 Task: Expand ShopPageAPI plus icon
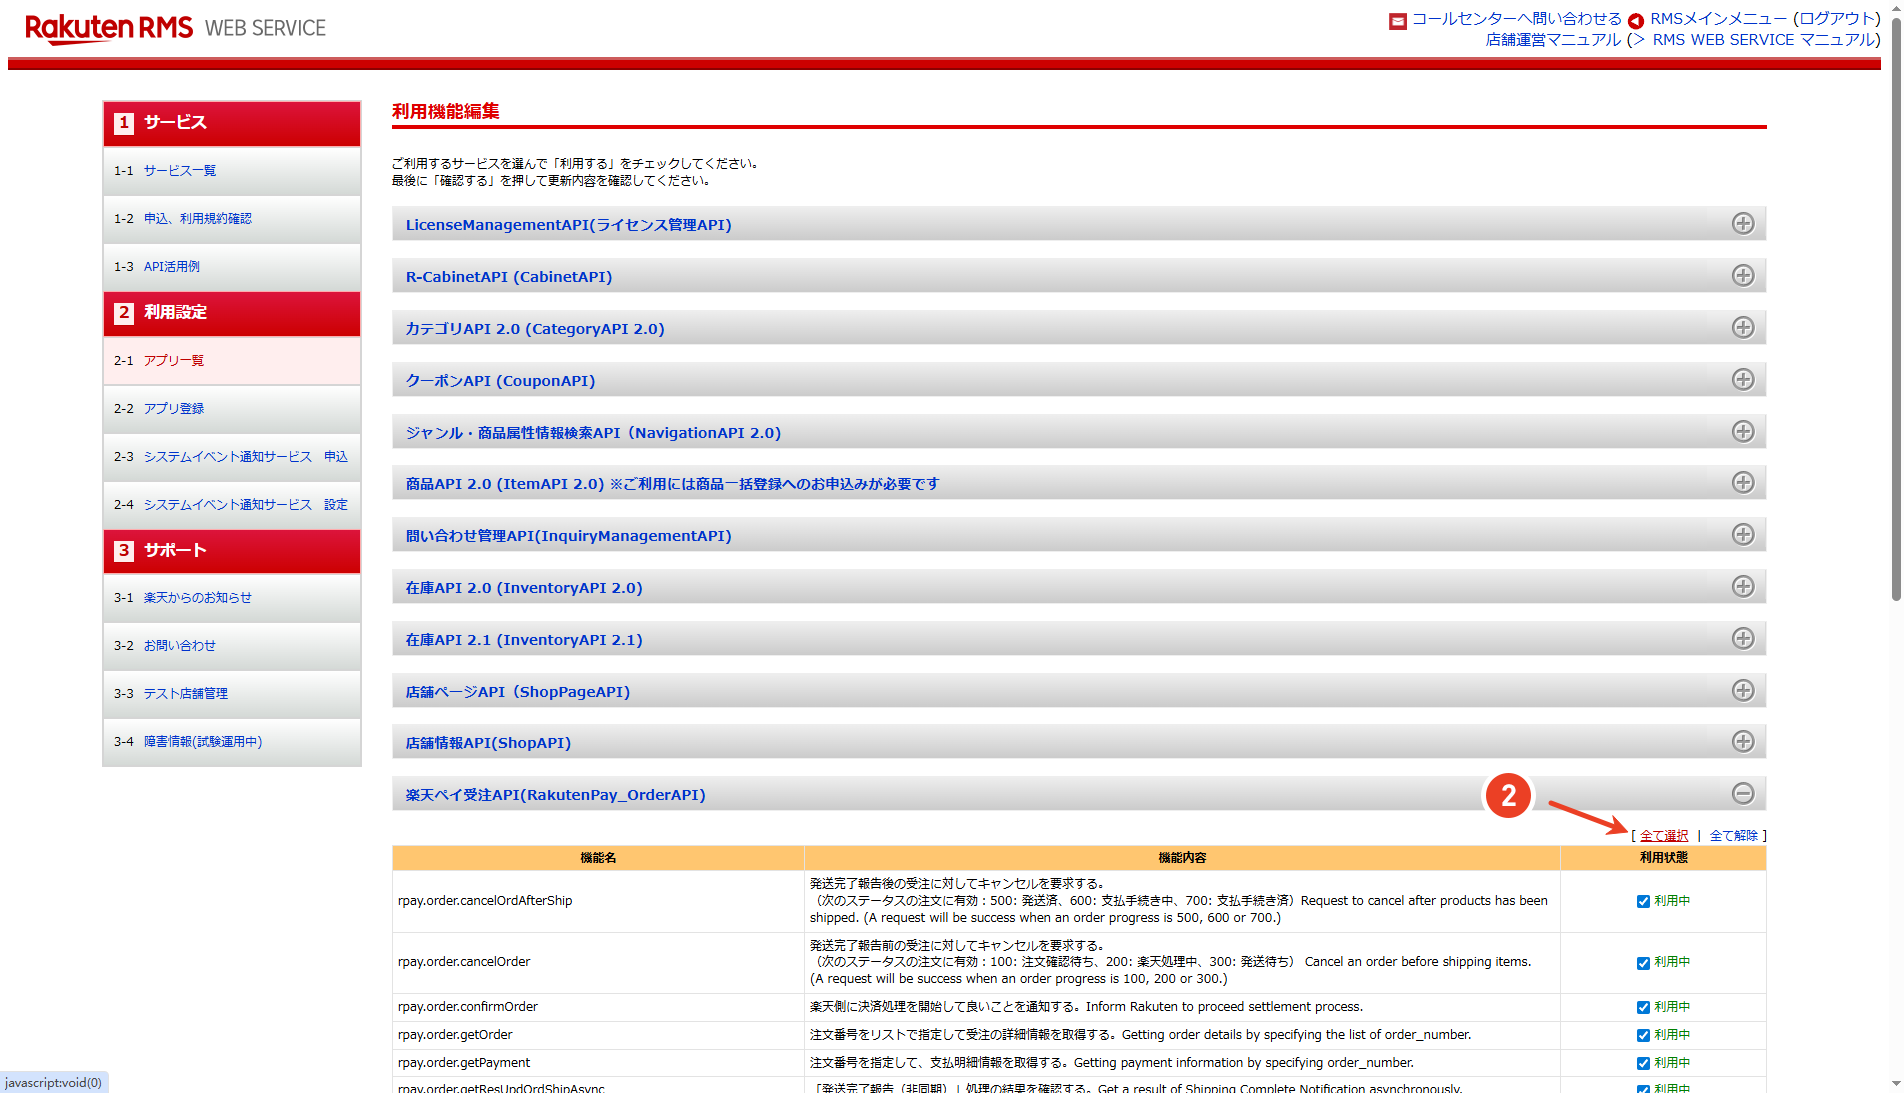point(1743,691)
